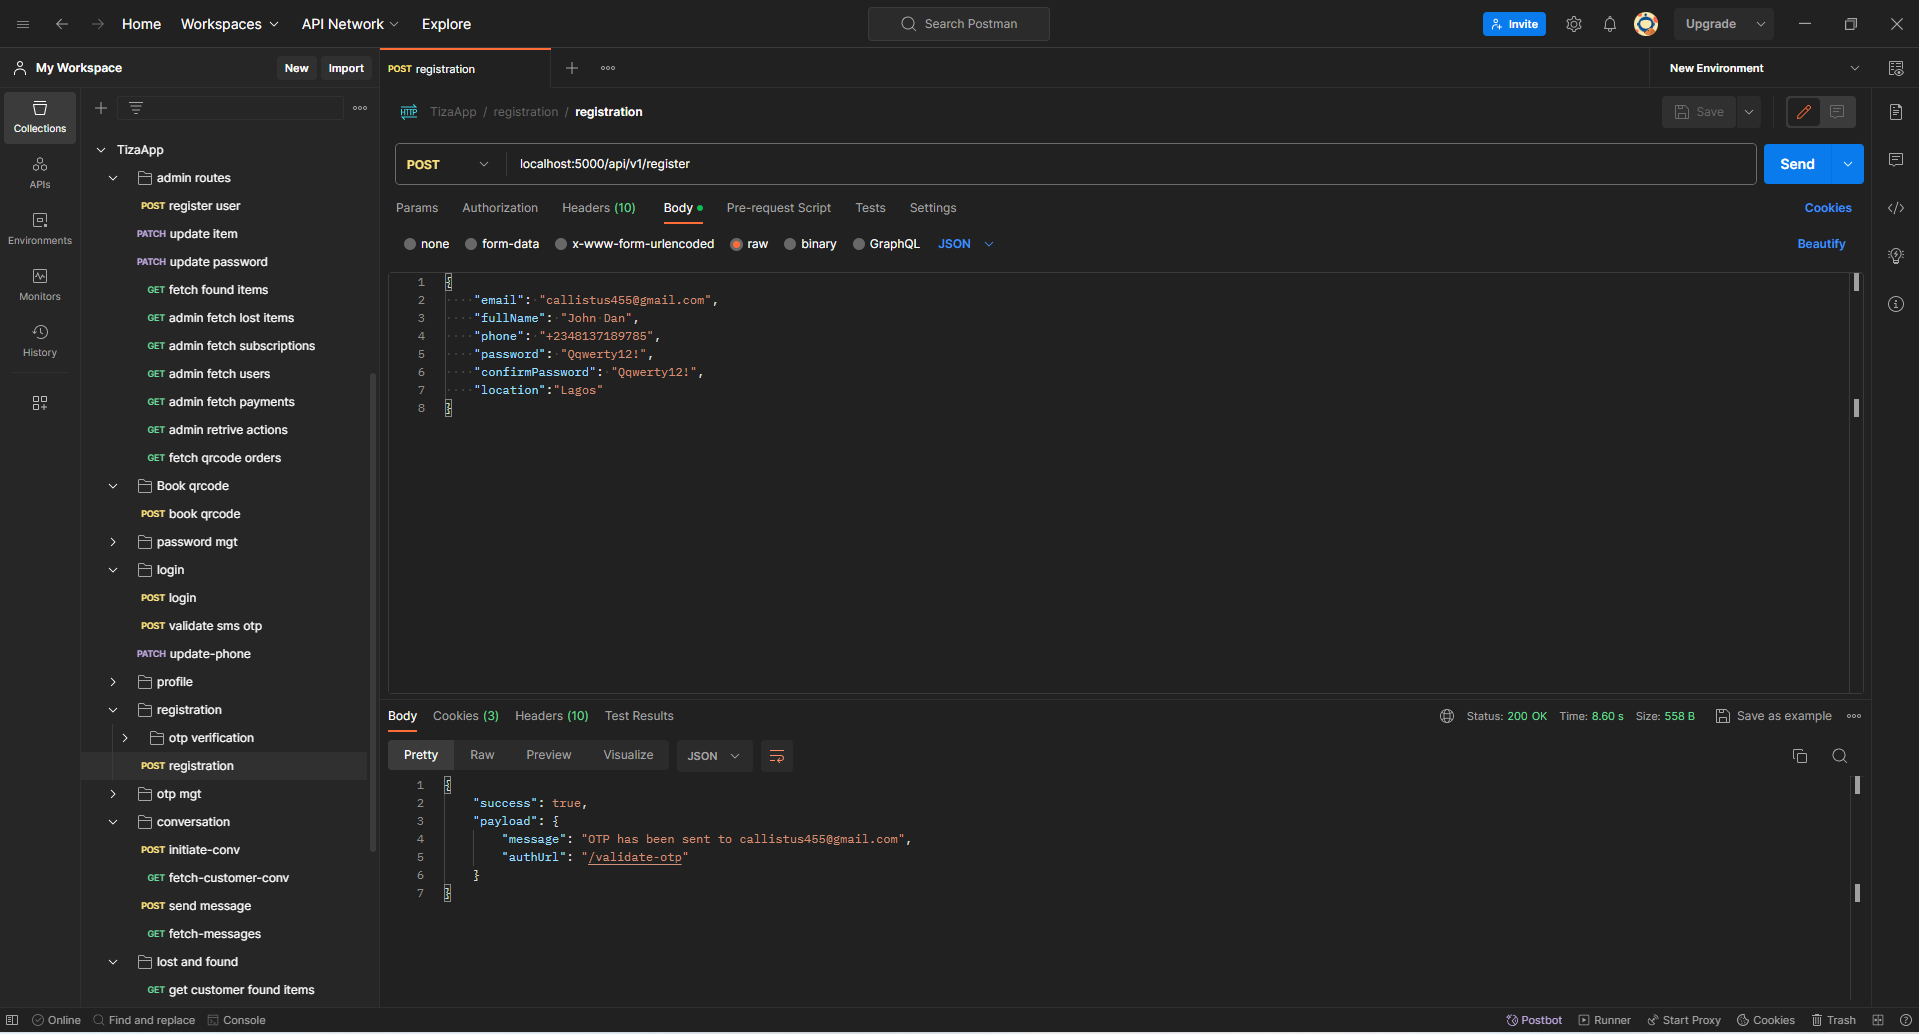Switch response view to Raw
Image resolution: width=1919 pixels, height=1034 pixels.
point(482,755)
